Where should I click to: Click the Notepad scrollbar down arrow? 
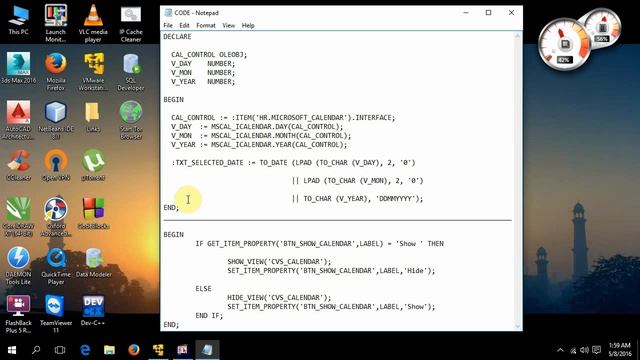(518, 327)
